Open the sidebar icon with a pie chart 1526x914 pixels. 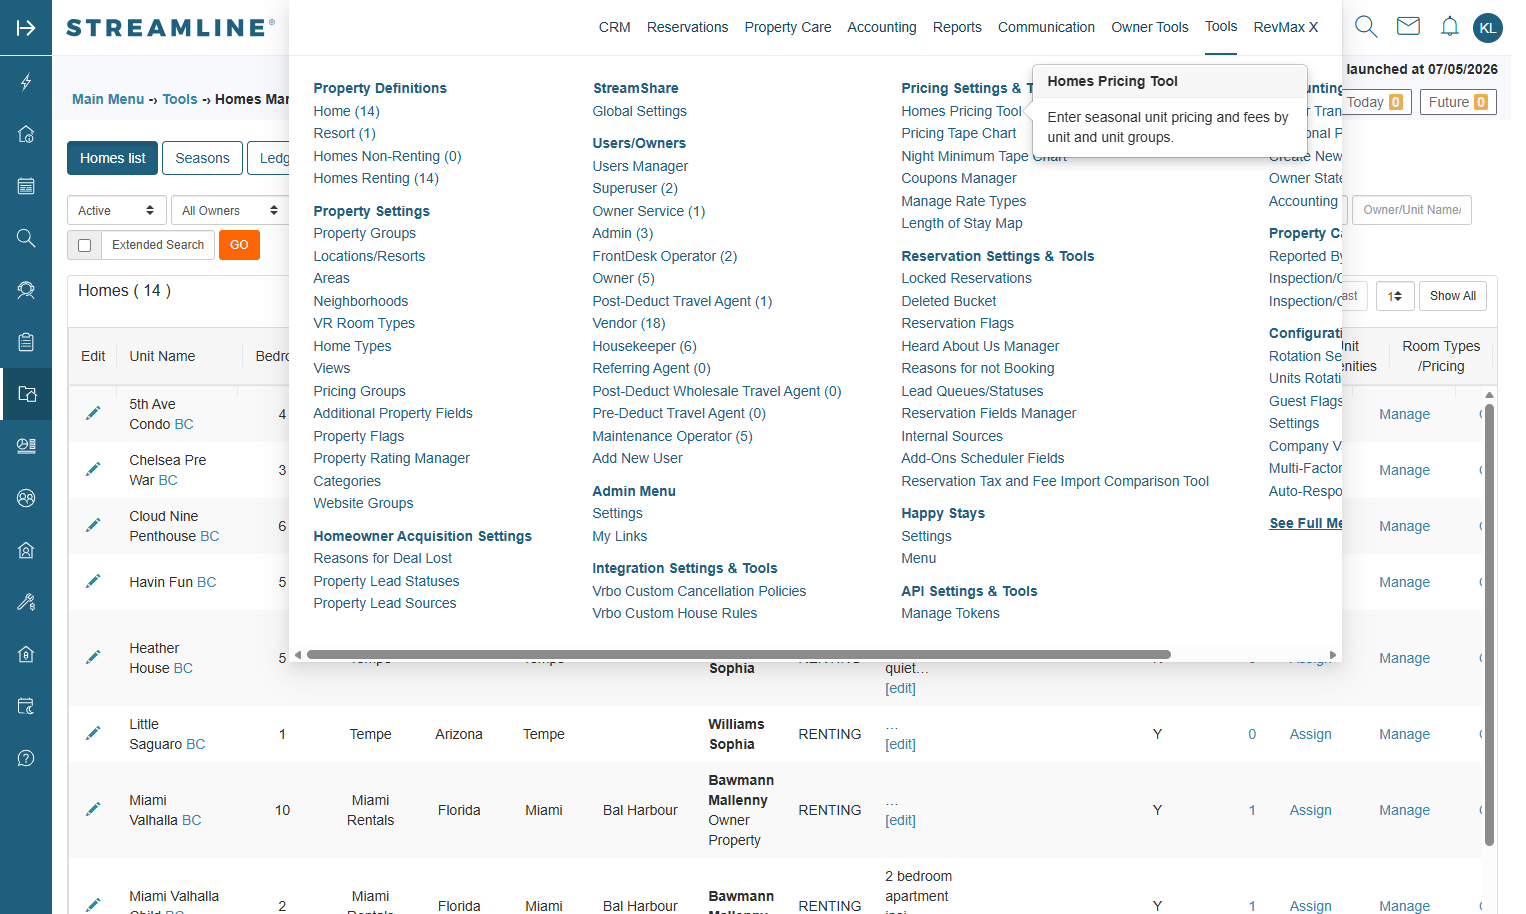tap(26, 446)
